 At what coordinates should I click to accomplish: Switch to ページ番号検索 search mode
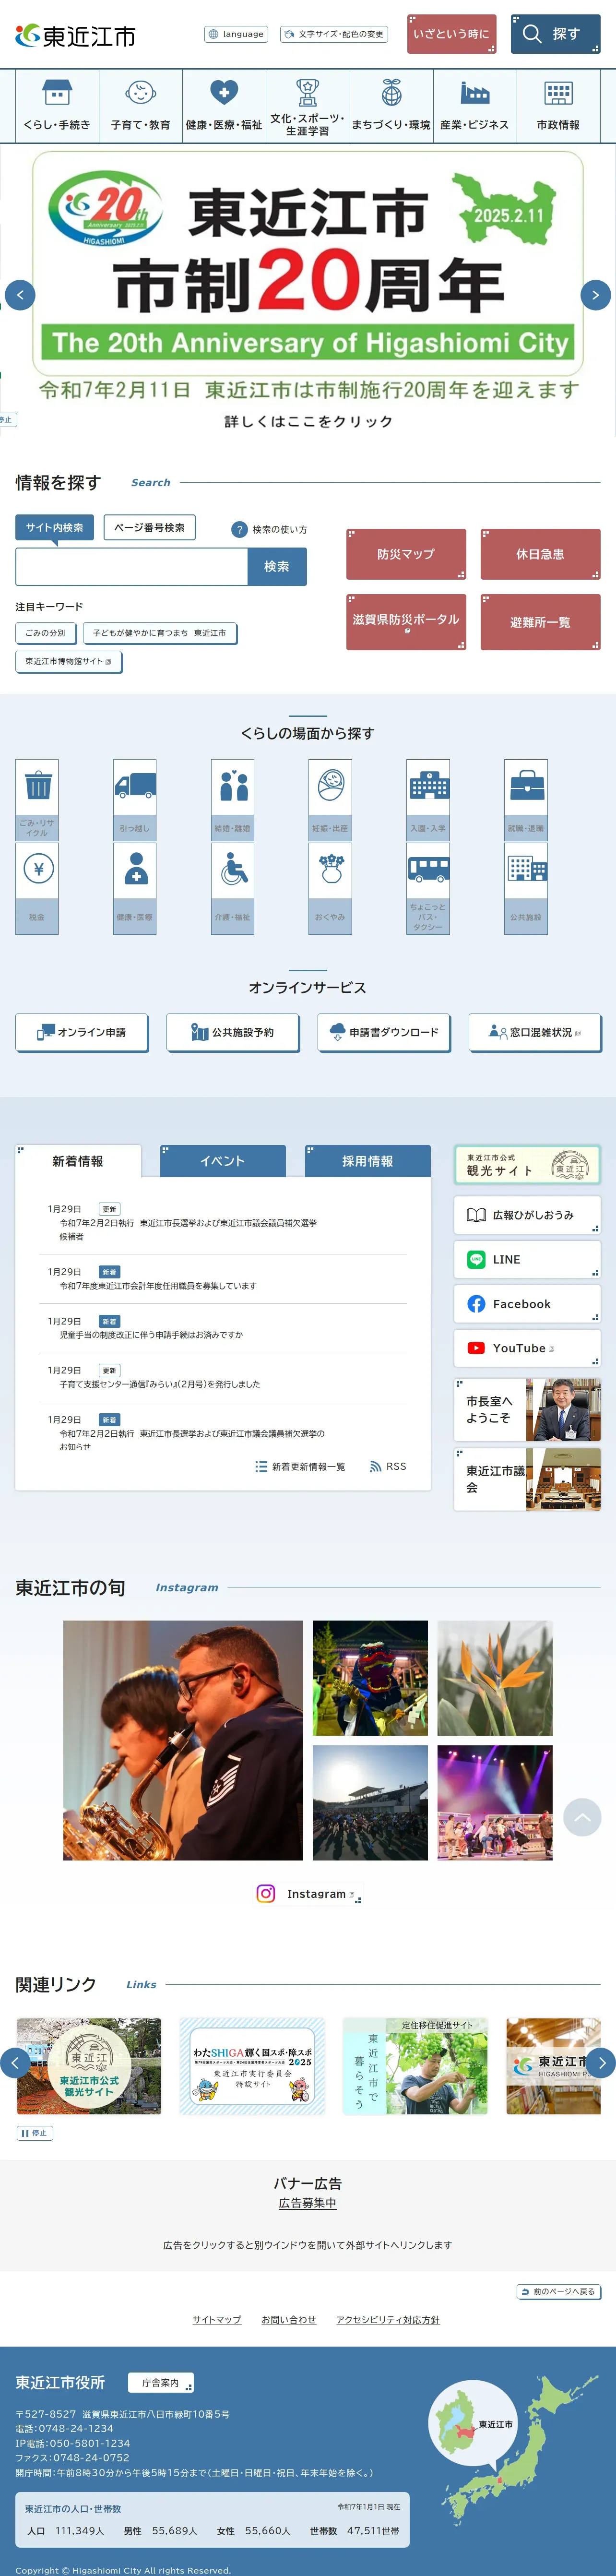tap(149, 528)
